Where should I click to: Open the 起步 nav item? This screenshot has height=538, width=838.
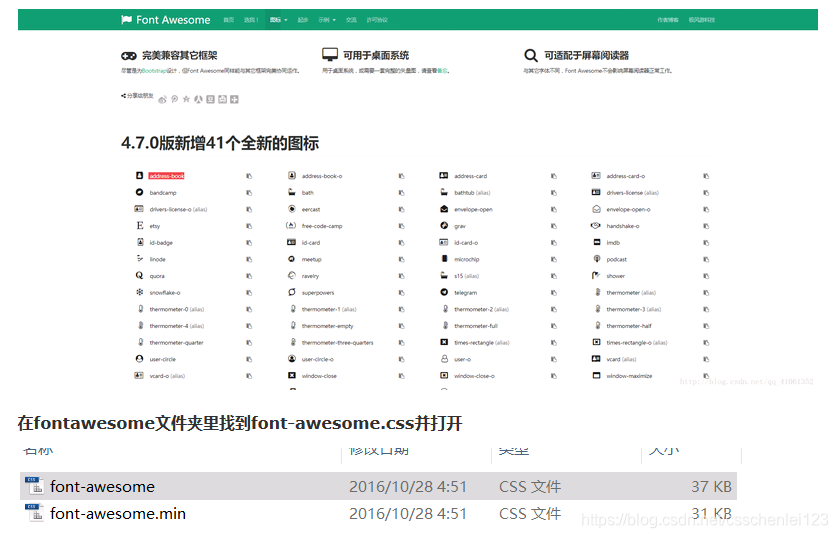pos(303,20)
